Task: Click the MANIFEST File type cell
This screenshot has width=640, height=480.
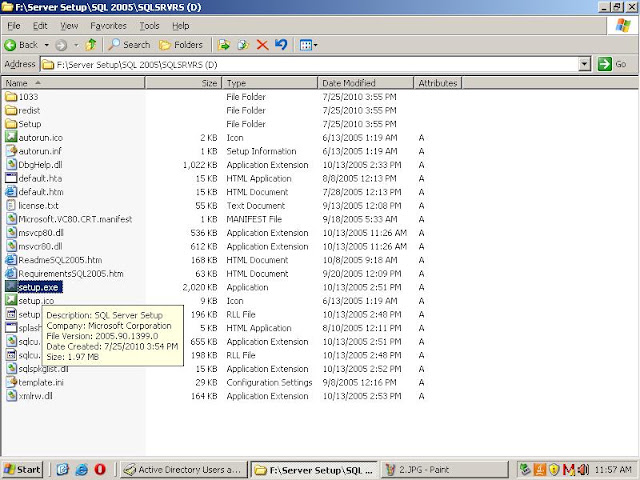Action: pyautogui.click(x=254, y=219)
